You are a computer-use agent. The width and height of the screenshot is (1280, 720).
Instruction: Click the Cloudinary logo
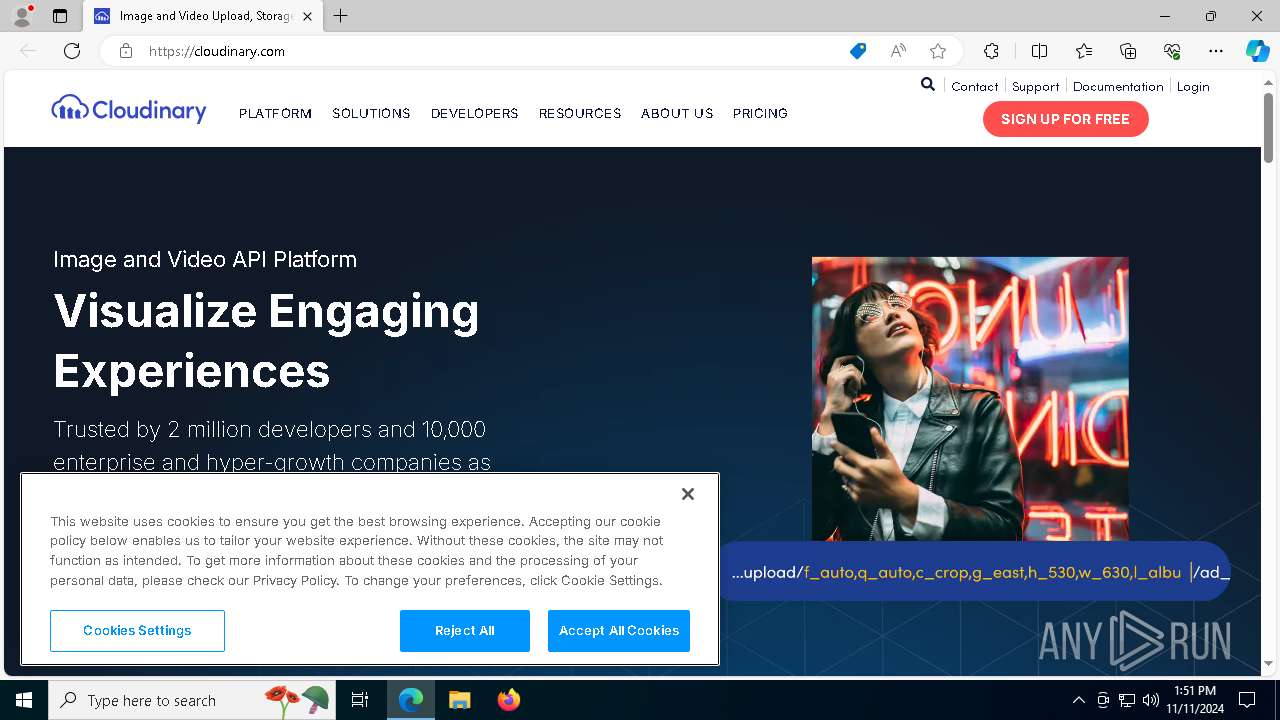(x=128, y=109)
